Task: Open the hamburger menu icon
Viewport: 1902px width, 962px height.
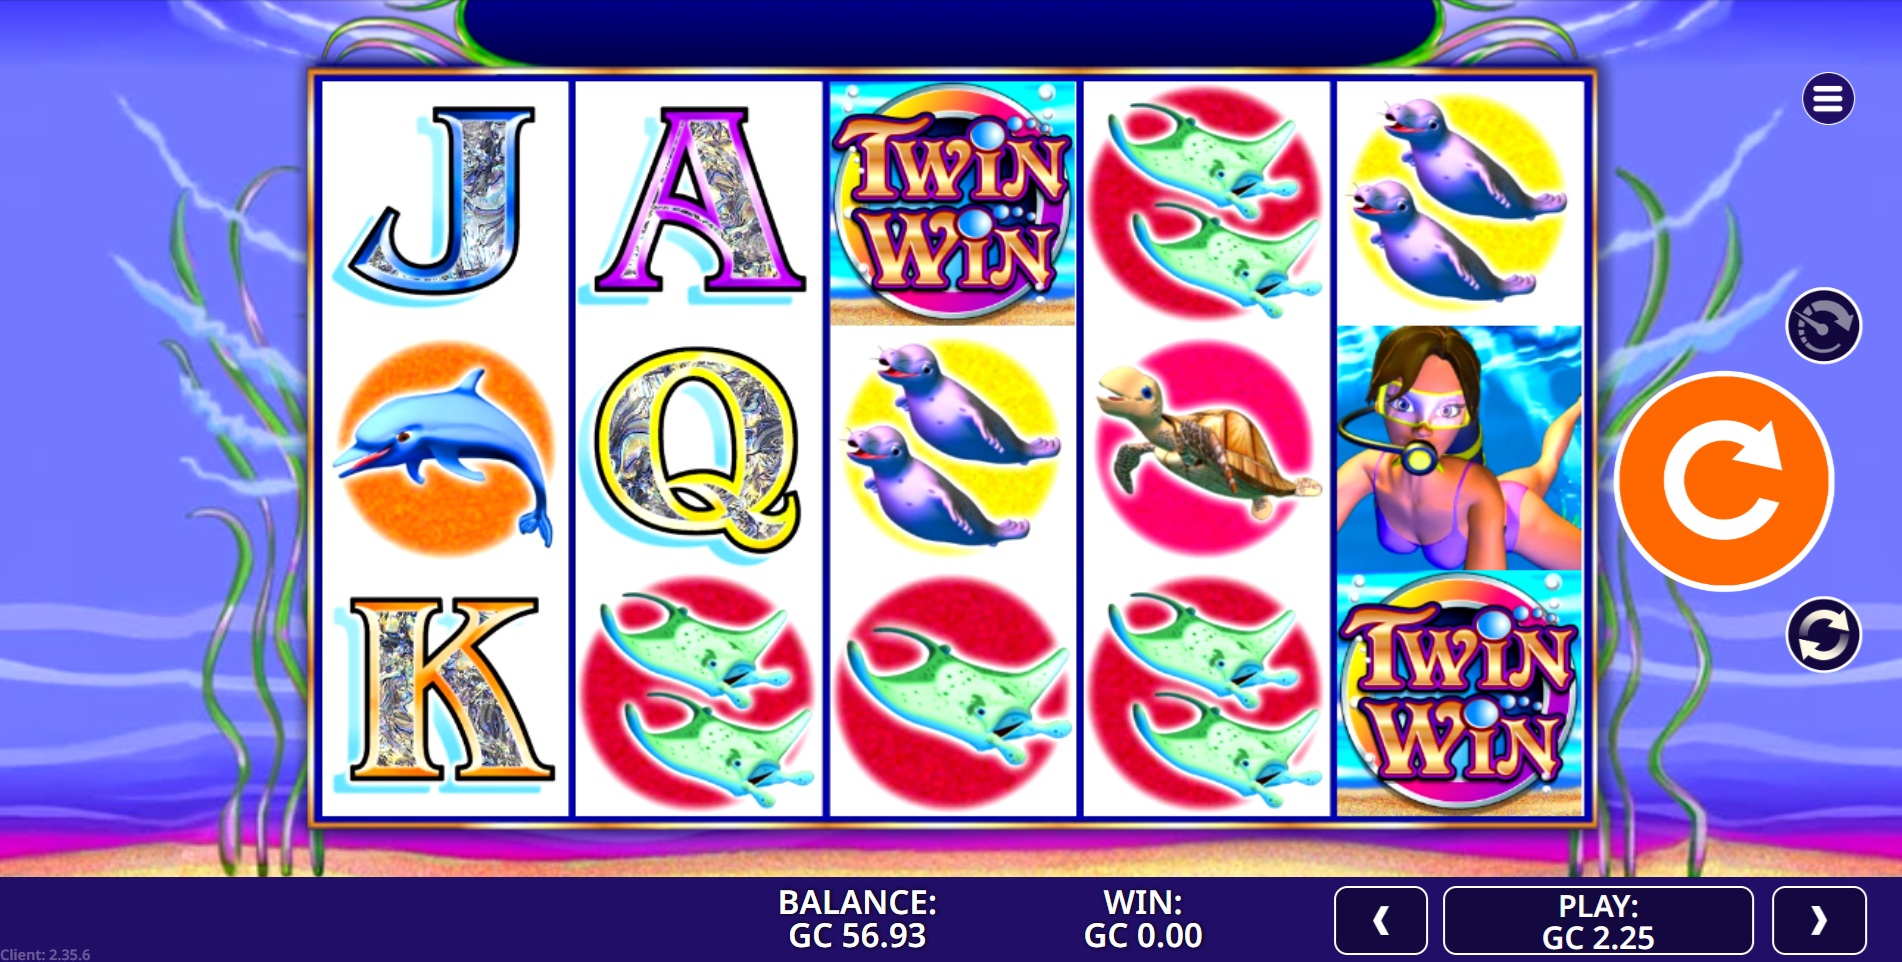Action: click(1828, 99)
